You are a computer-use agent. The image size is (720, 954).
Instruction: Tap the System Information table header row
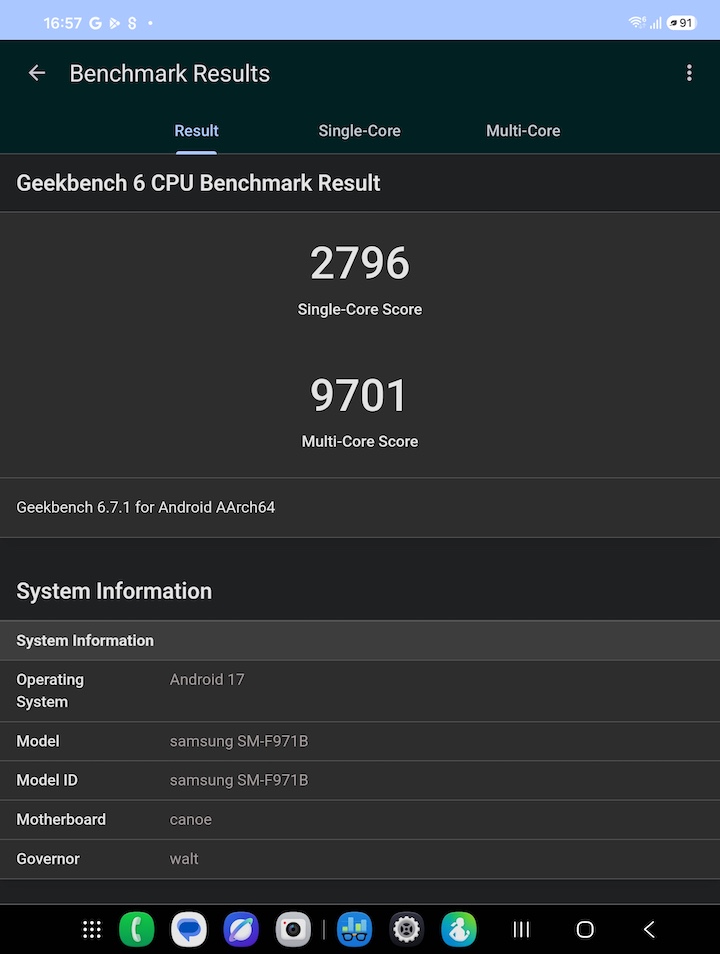tap(360, 641)
